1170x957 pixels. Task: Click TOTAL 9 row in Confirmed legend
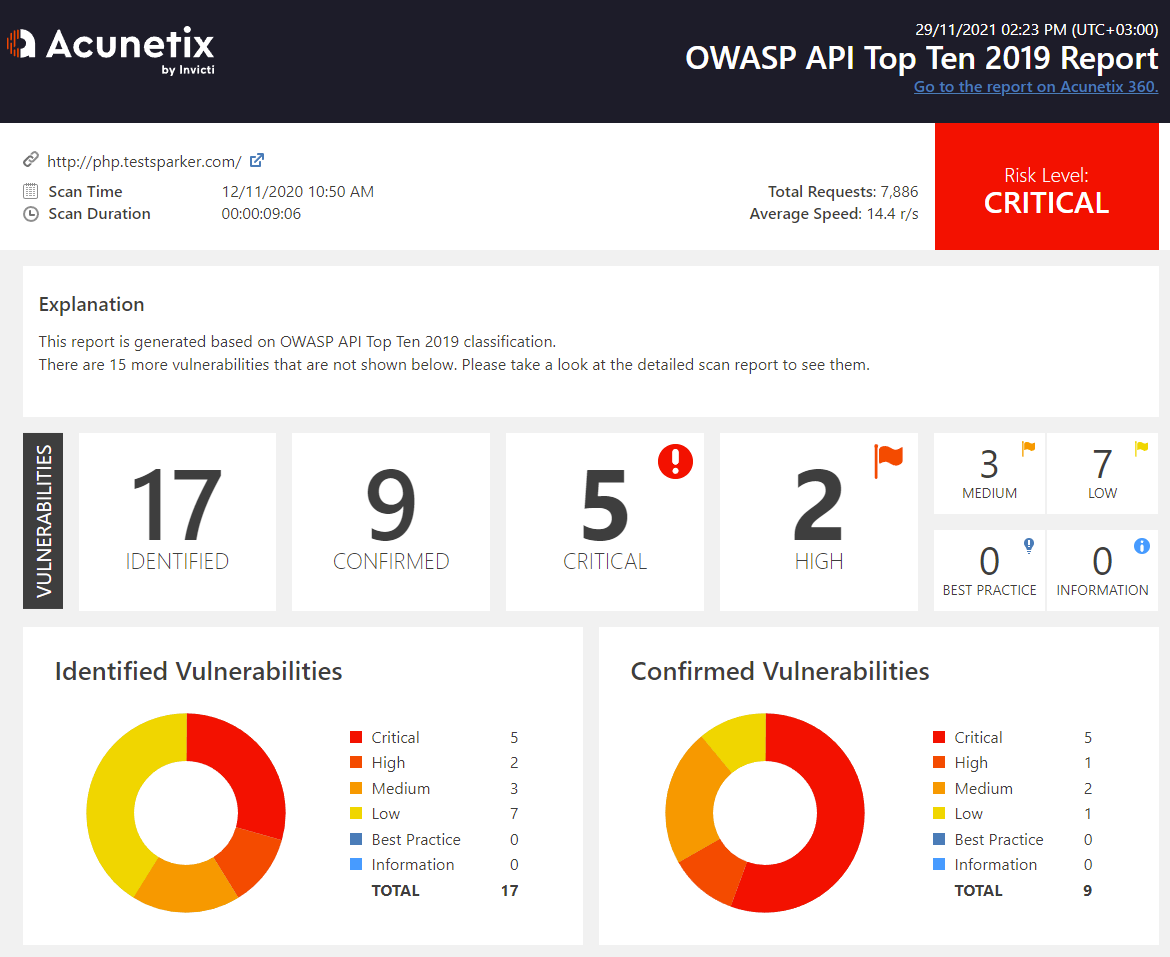[x=1023, y=891]
